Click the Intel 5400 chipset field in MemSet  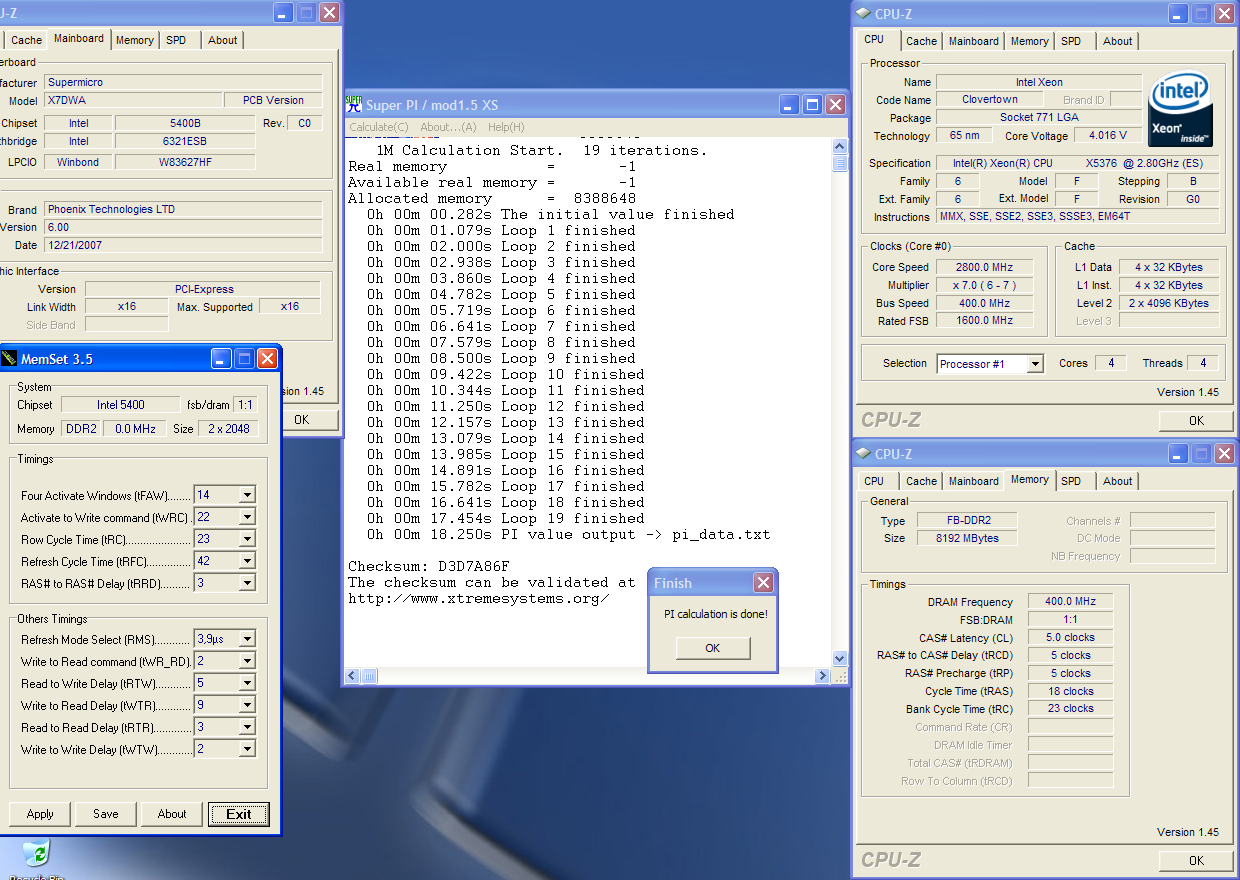click(x=120, y=405)
